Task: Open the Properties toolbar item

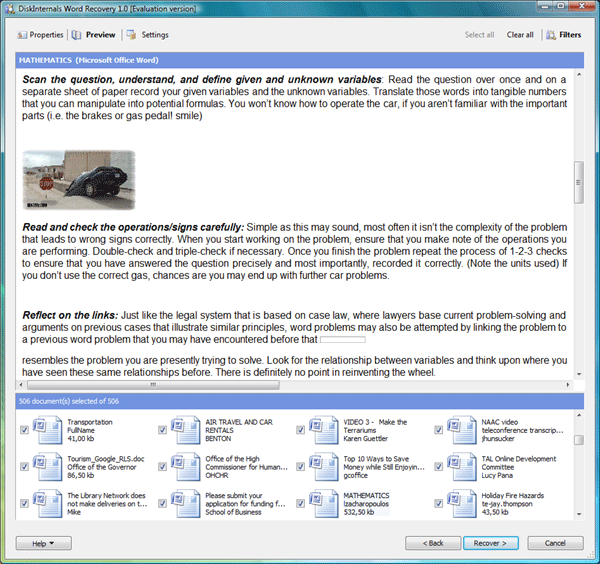Action: click(40, 35)
